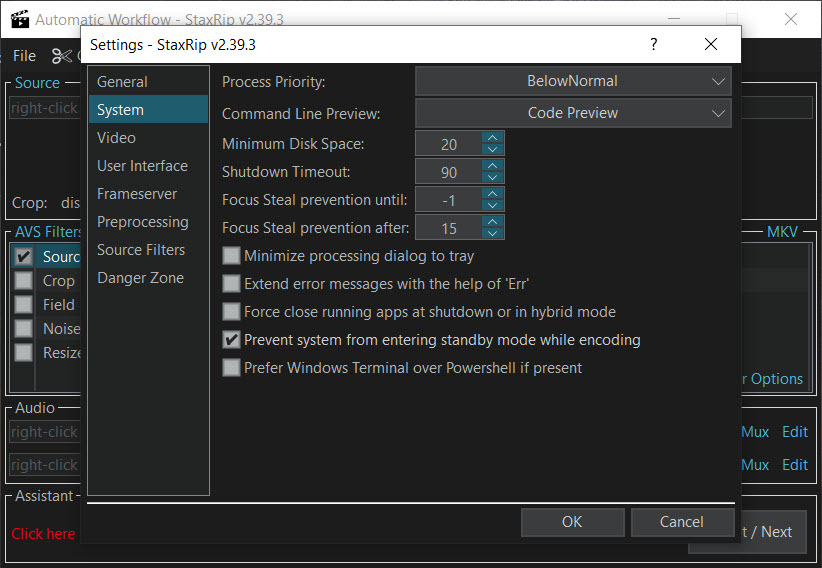Open the File menu in main window
822x568 pixels.
24,56
